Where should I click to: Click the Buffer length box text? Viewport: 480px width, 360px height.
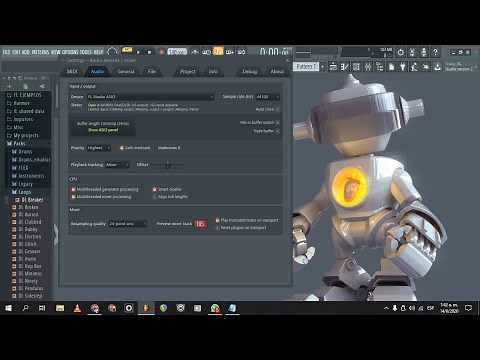(x=103, y=123)
